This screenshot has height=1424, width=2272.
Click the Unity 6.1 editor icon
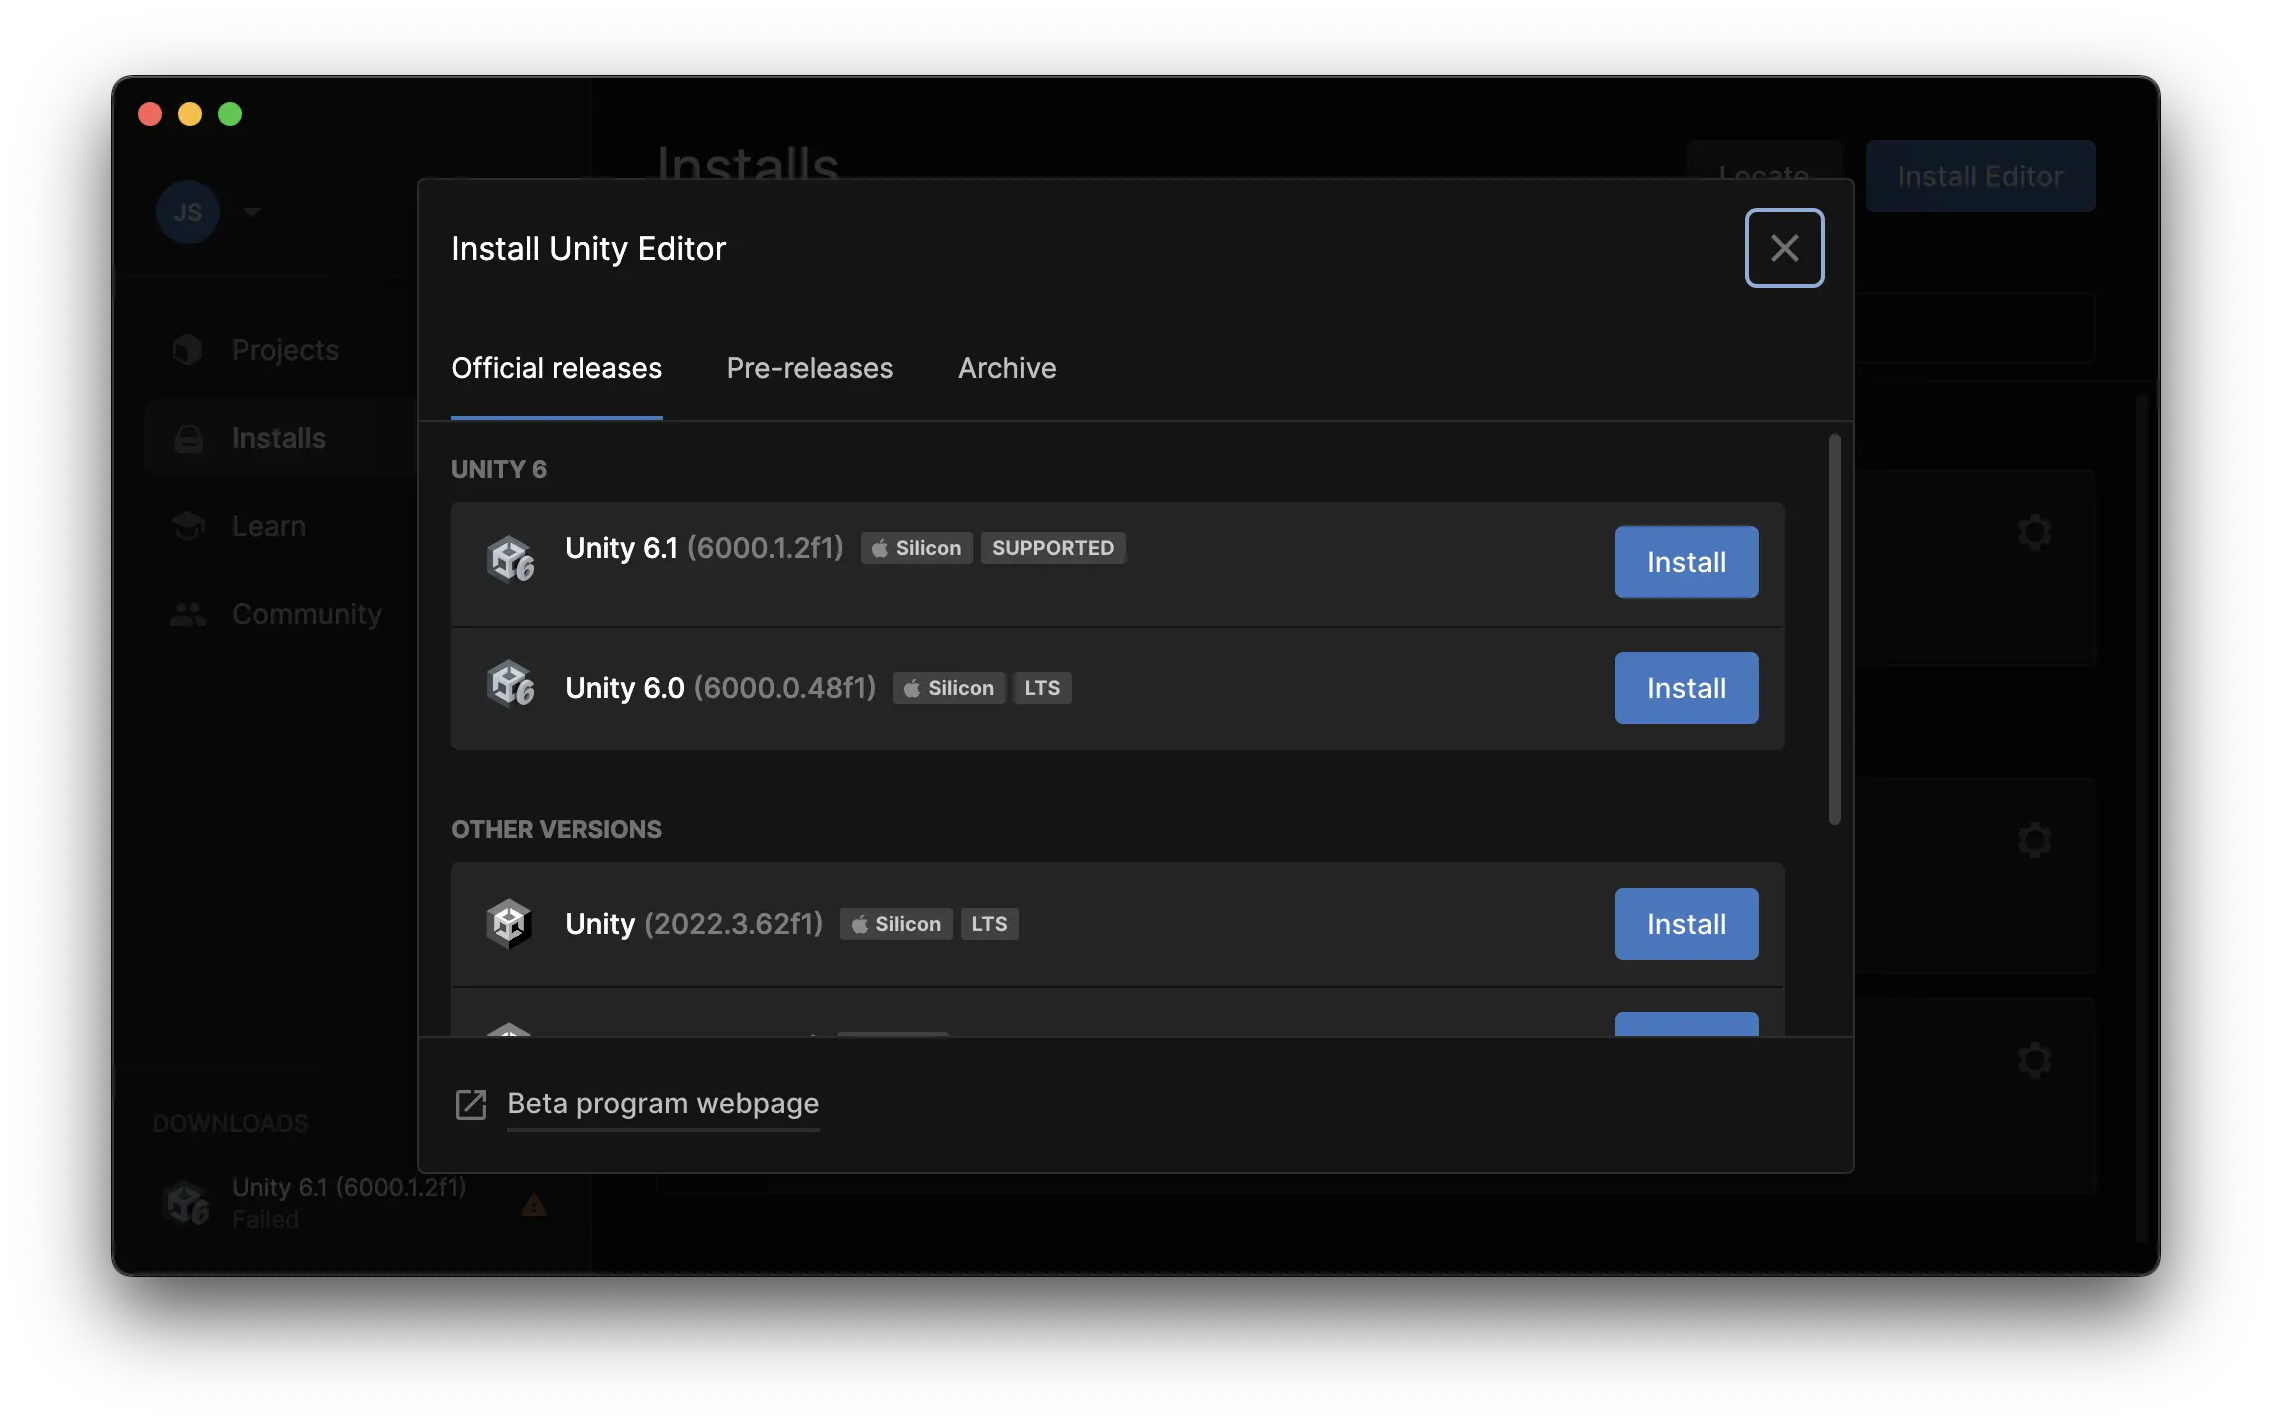click(x=510, y=559)
